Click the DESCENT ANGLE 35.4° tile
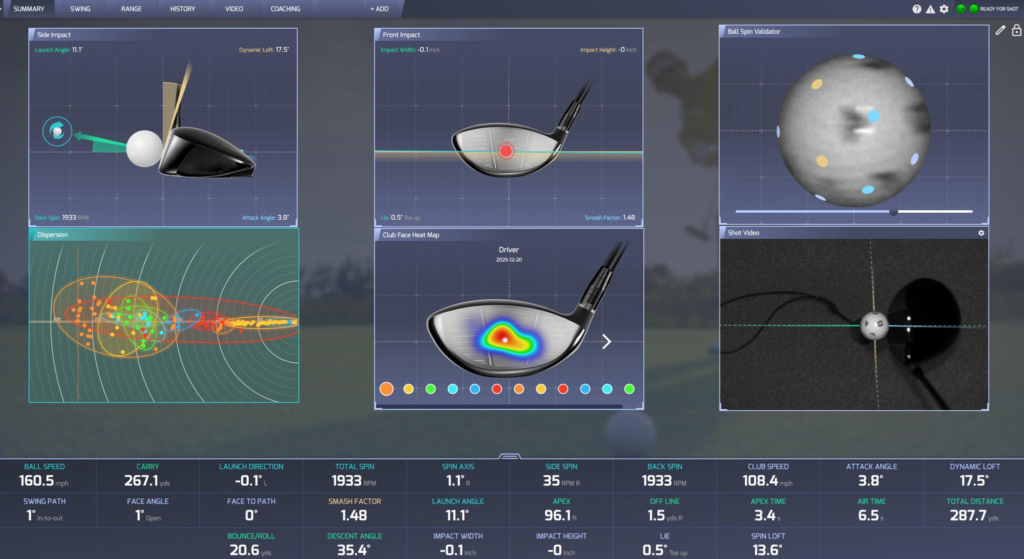The width and height of the screenshot is (1024, 559). pos(355,545)
